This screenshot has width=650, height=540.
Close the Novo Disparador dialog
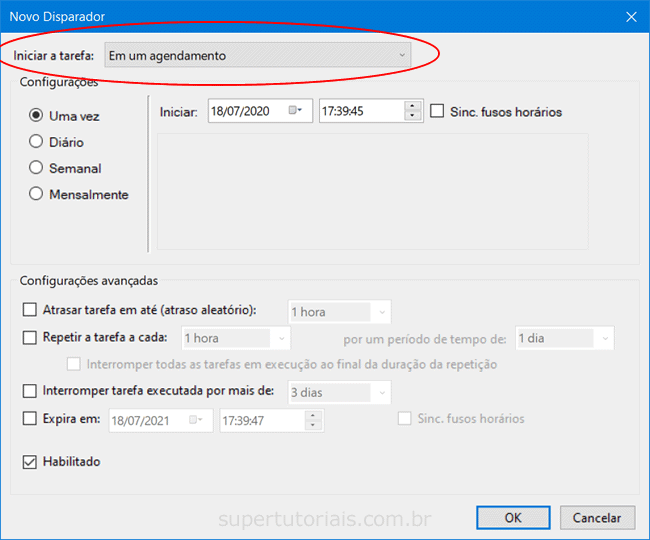630,17
